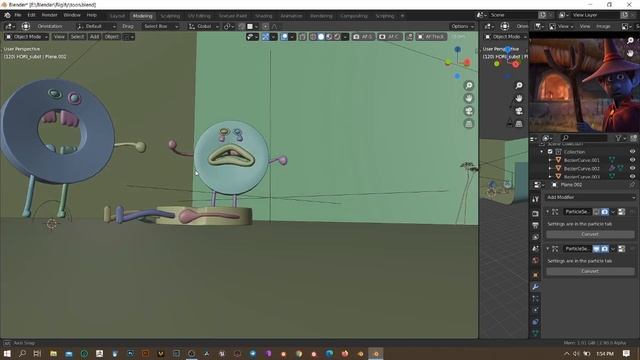Click the pan hand icon in main viewport

point(469,98)
